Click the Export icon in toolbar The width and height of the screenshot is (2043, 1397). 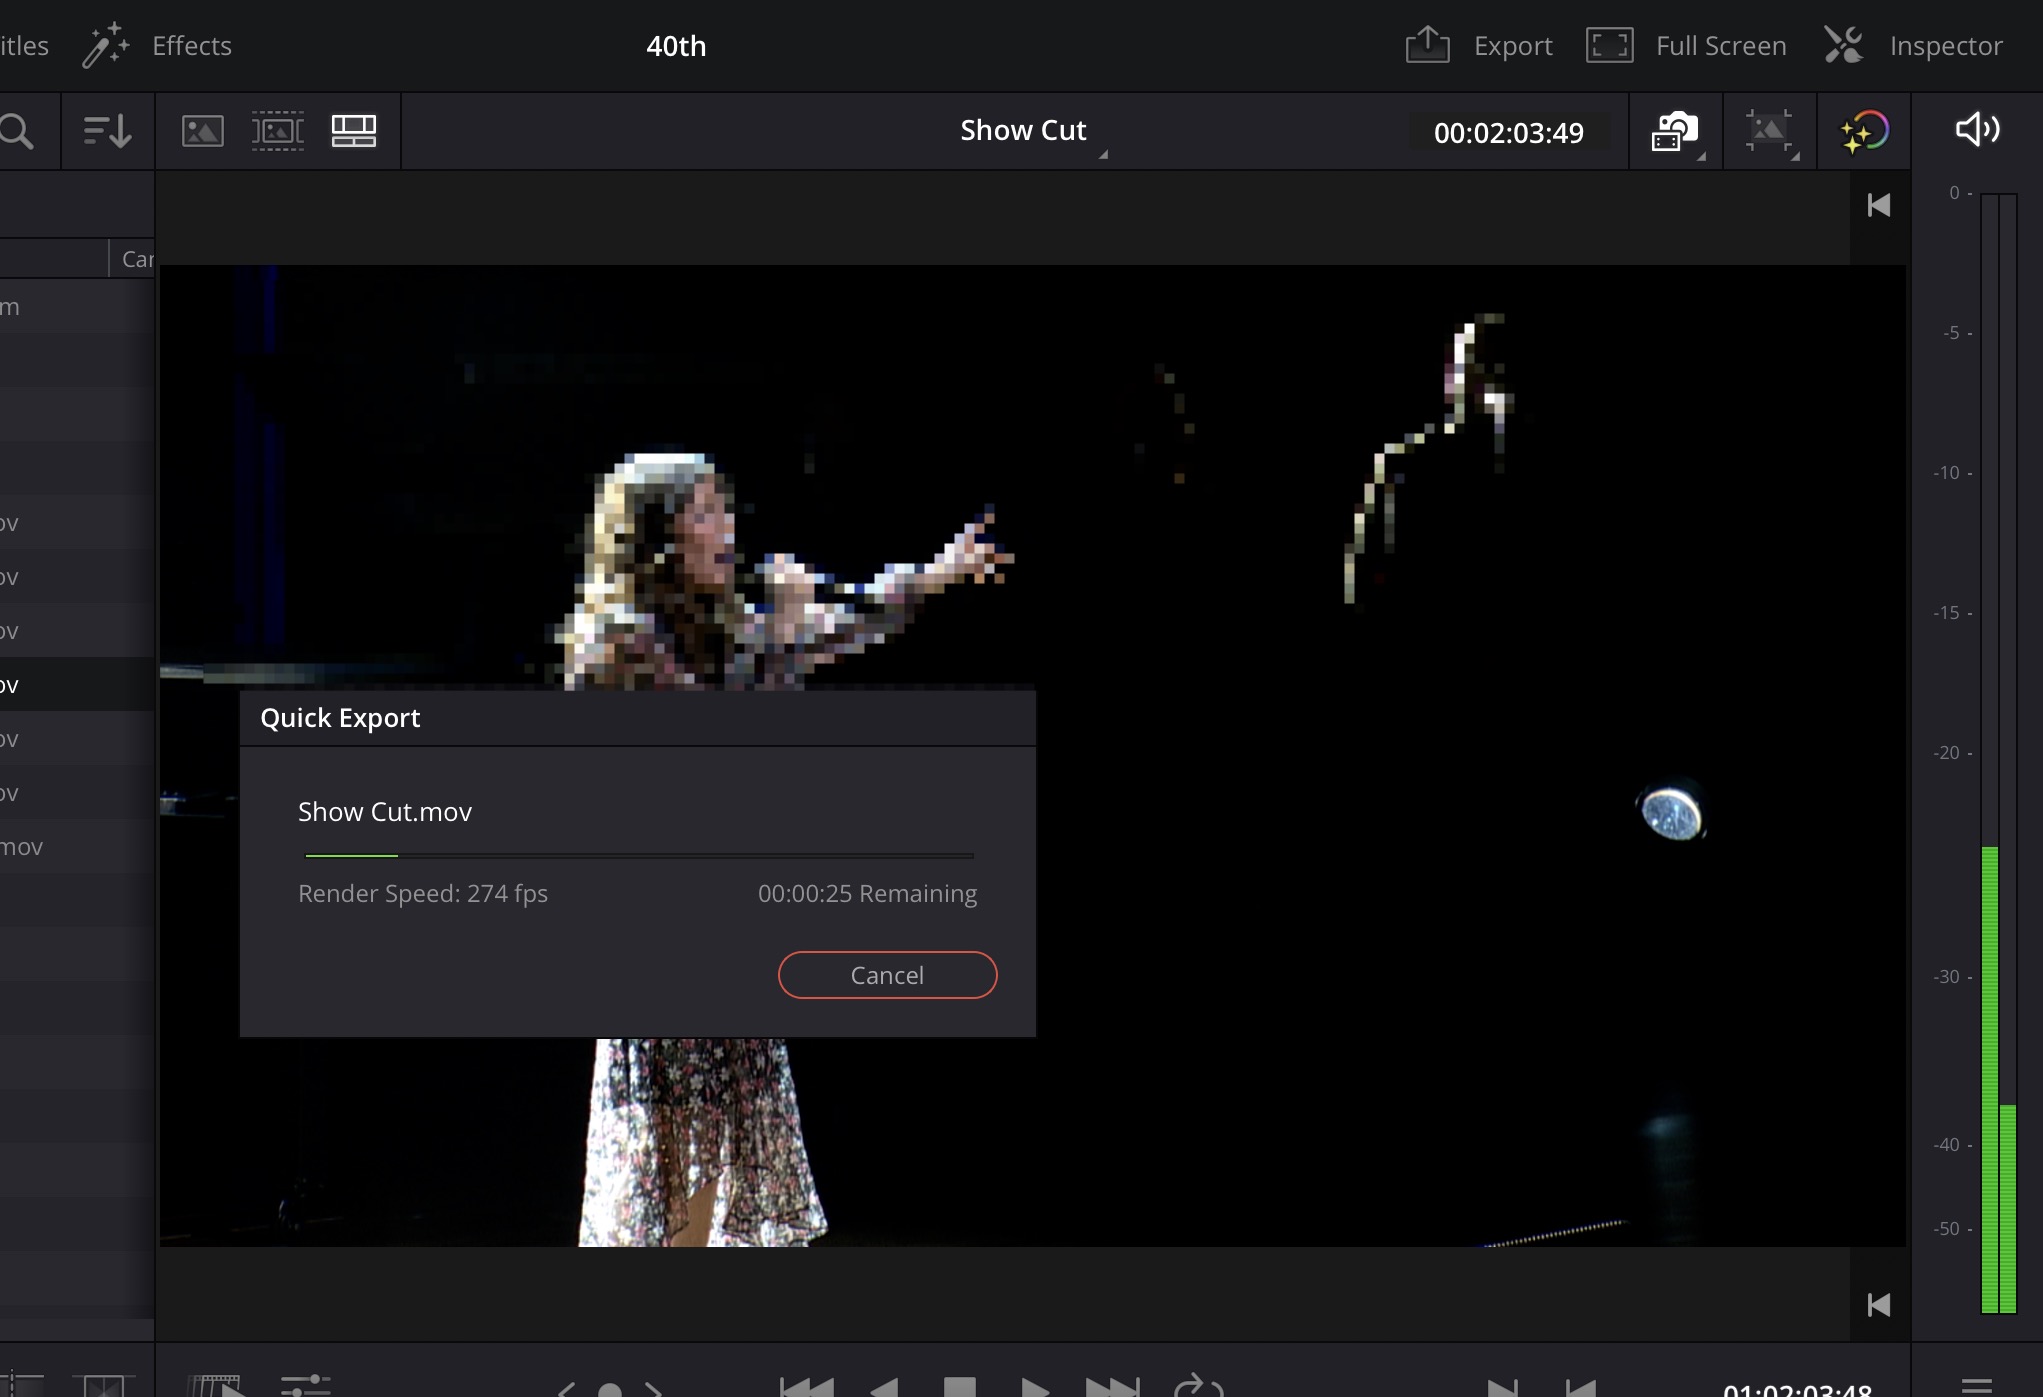pos(1427,45)
